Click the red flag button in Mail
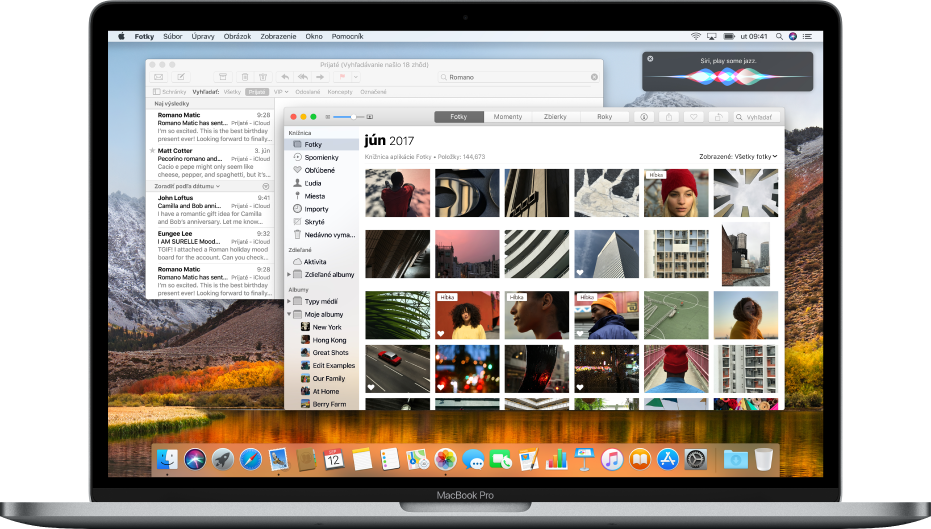 (342, 77)
